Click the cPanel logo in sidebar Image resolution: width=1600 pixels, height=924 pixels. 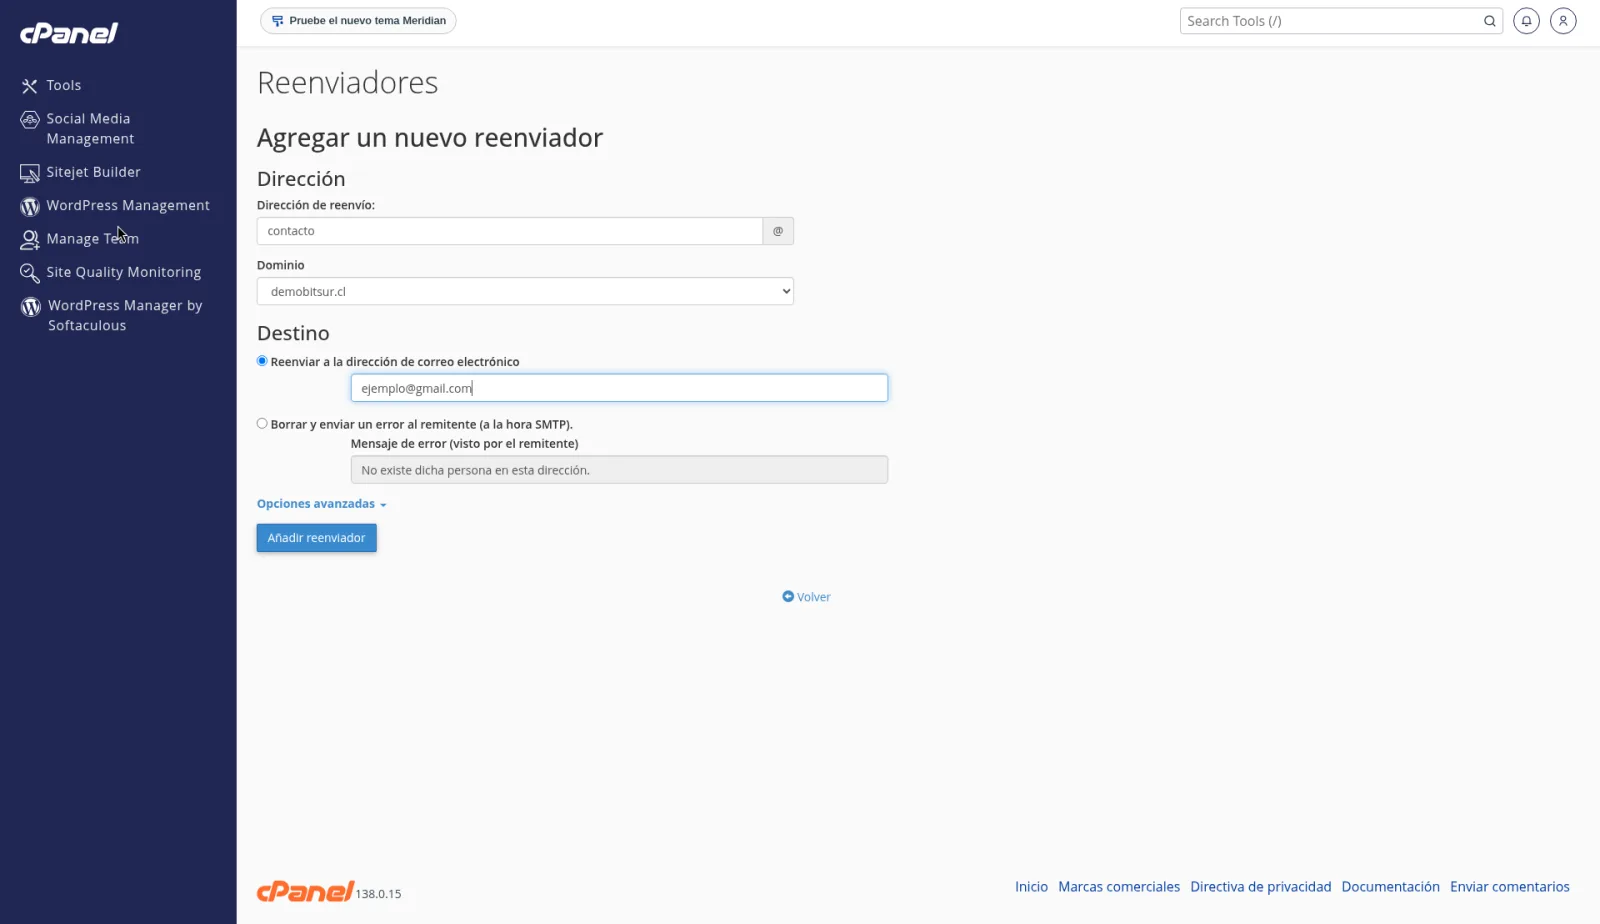pyautogui.click(x=69, y=33)
